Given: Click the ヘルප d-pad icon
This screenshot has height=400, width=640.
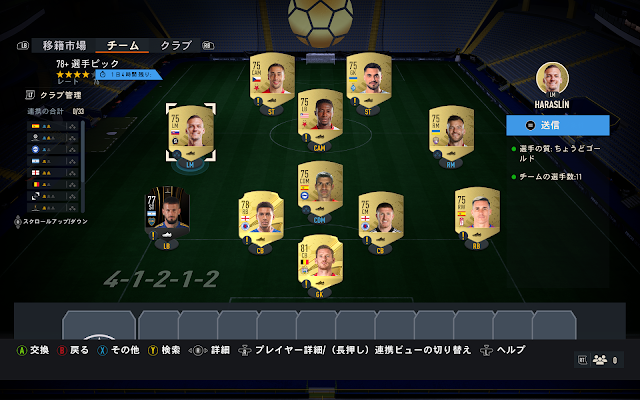Looking at the screenshot, I should [x=486, y=351].
